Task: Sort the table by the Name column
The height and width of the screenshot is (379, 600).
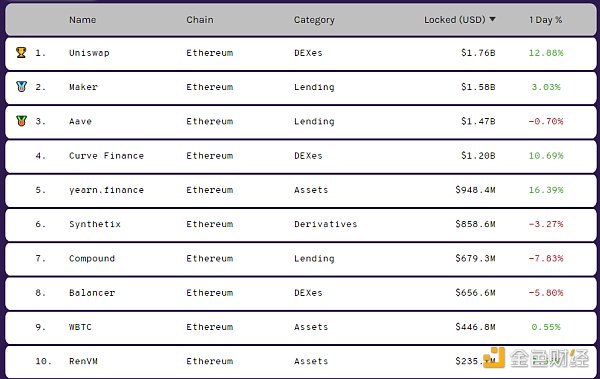Action: click(83, 20)
